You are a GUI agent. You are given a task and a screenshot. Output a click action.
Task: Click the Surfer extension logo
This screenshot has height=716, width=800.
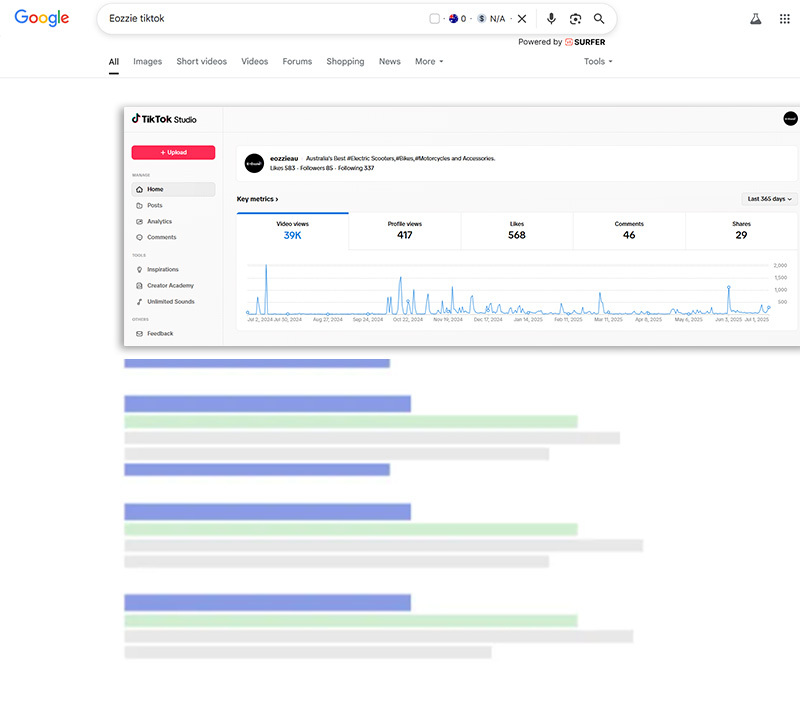pos(585,42)
